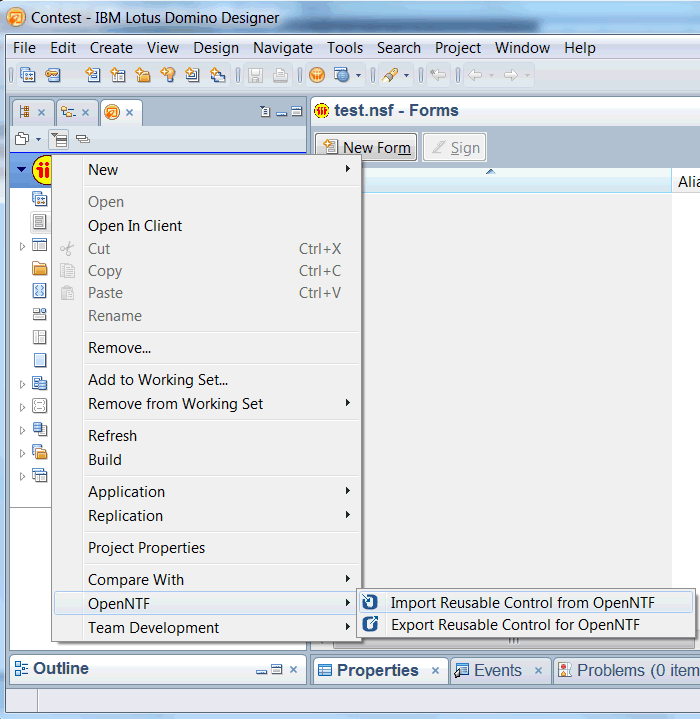This screenshot has height=719, width=700.
Task: Click the new view toolbar icon with table
Action: point(118,75)
